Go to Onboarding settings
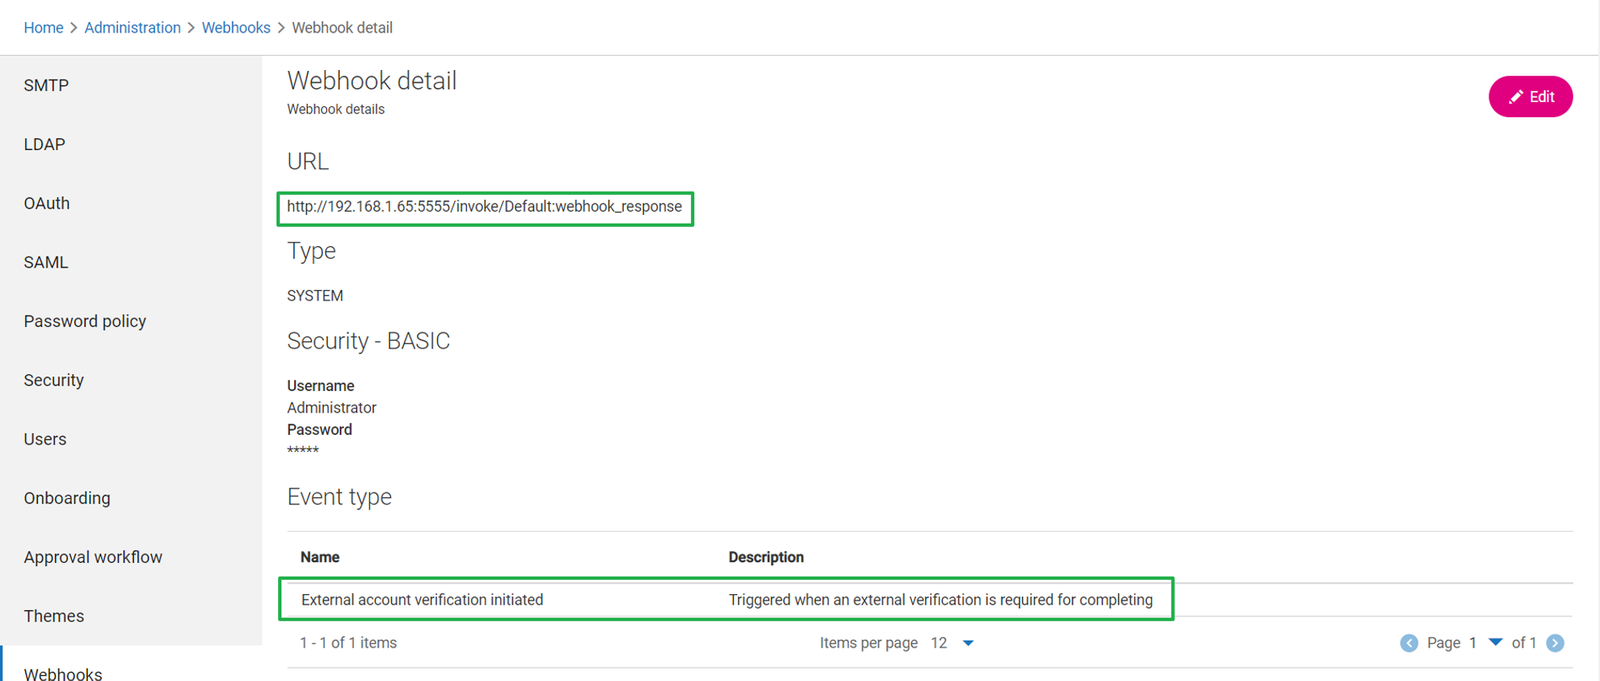 click(x=67, y=499)
